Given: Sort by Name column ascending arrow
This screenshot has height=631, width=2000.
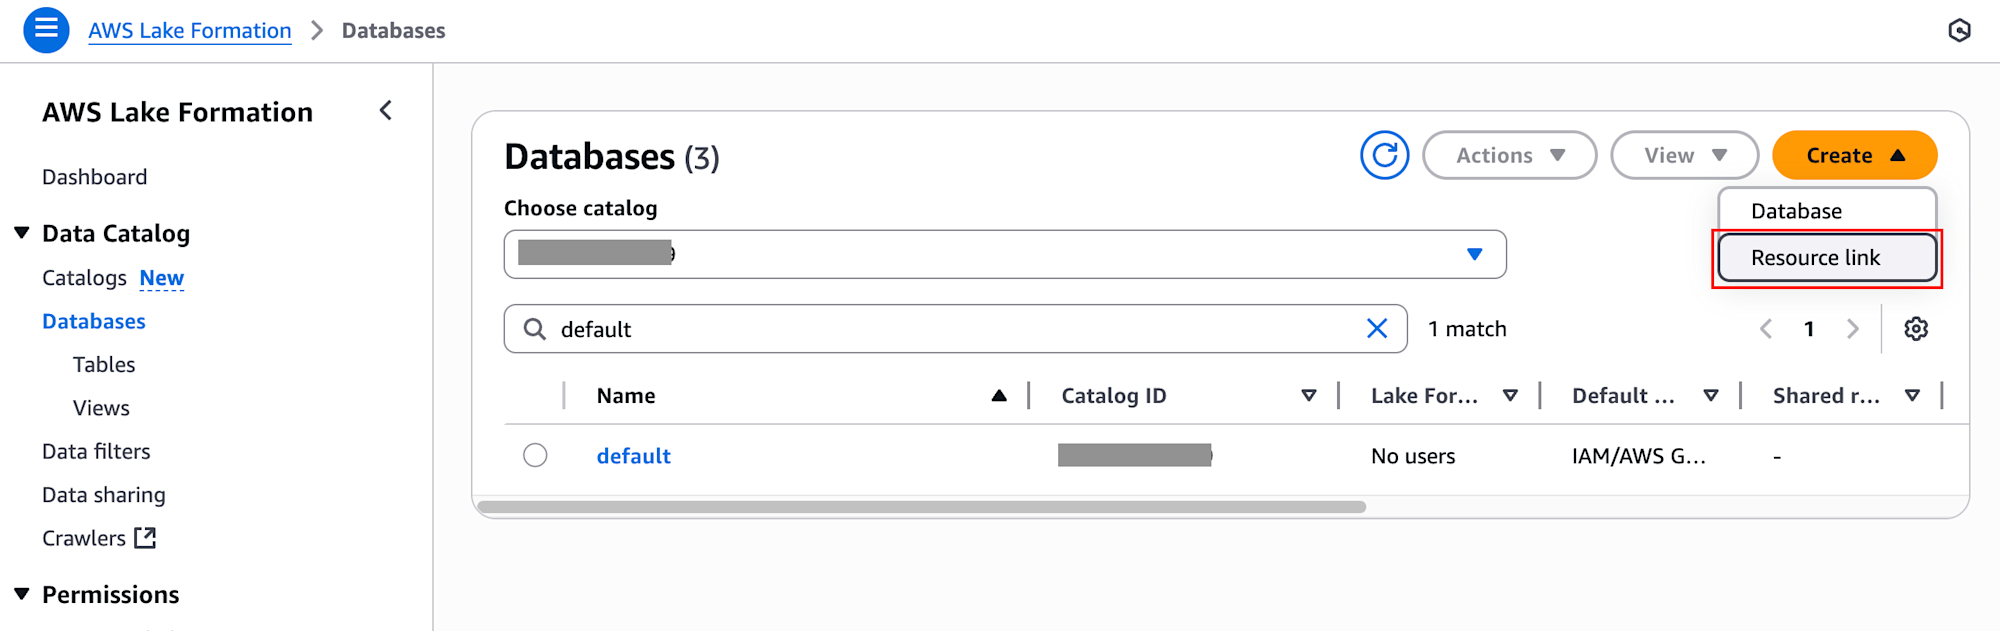Looking at the screenshot, I should coord(998,396).
